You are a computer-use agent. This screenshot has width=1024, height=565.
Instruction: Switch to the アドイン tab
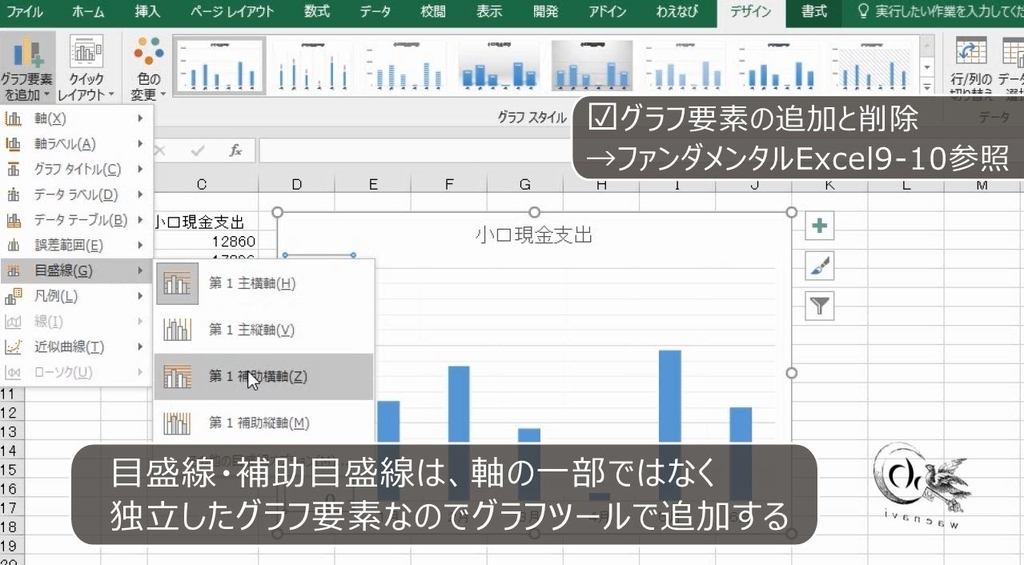click(x=607, y=12)
